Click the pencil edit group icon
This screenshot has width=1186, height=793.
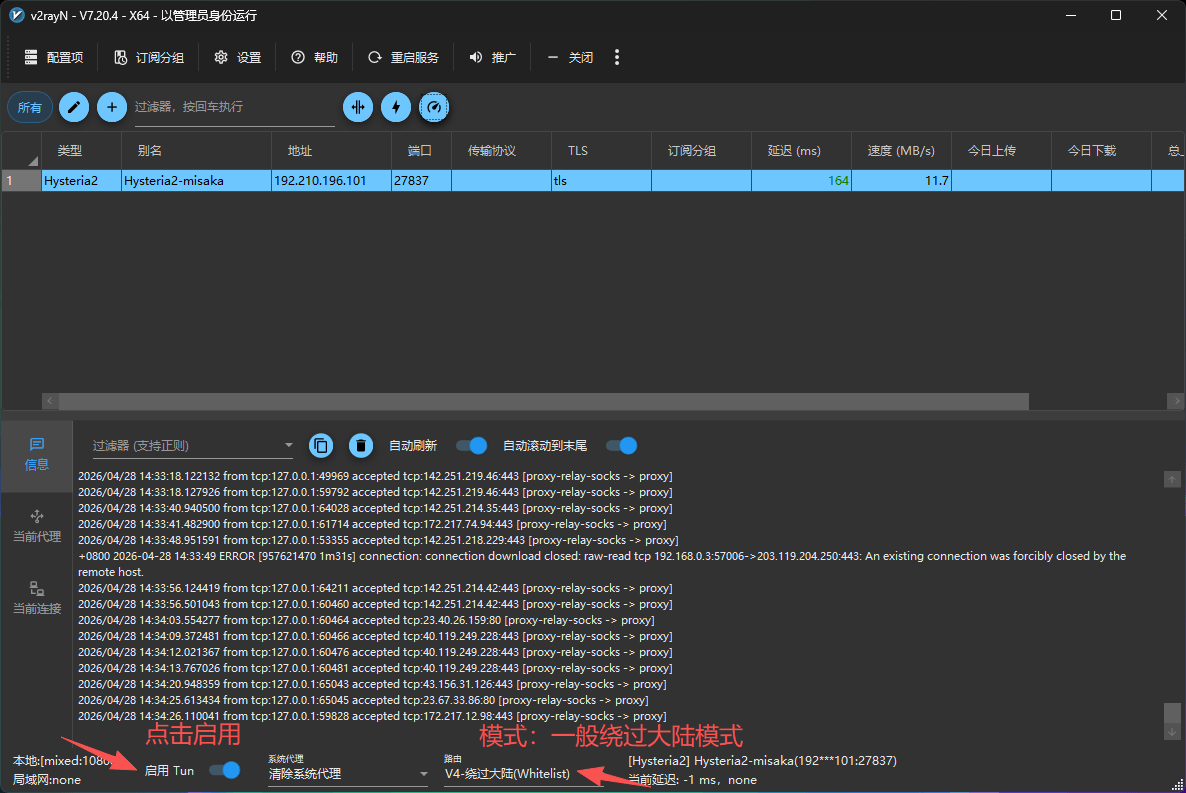(74, 107)
